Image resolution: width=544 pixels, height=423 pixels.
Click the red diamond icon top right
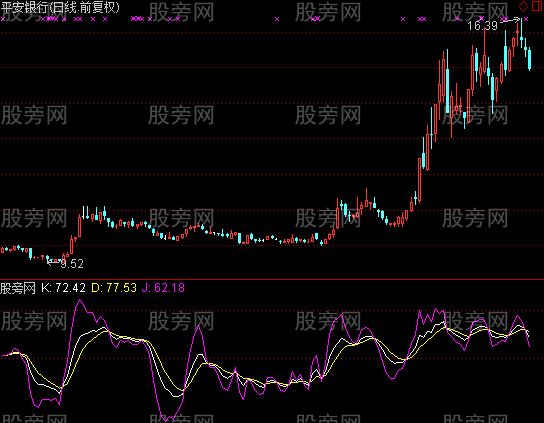pyautogui.click(x=524, y=6)
